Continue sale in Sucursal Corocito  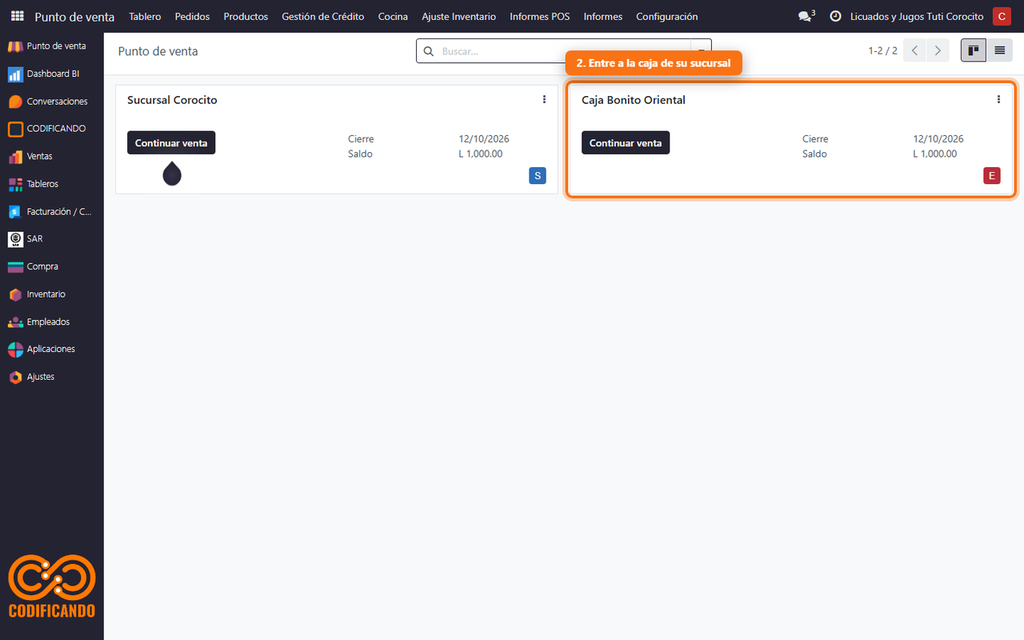(x=171, y=143)
